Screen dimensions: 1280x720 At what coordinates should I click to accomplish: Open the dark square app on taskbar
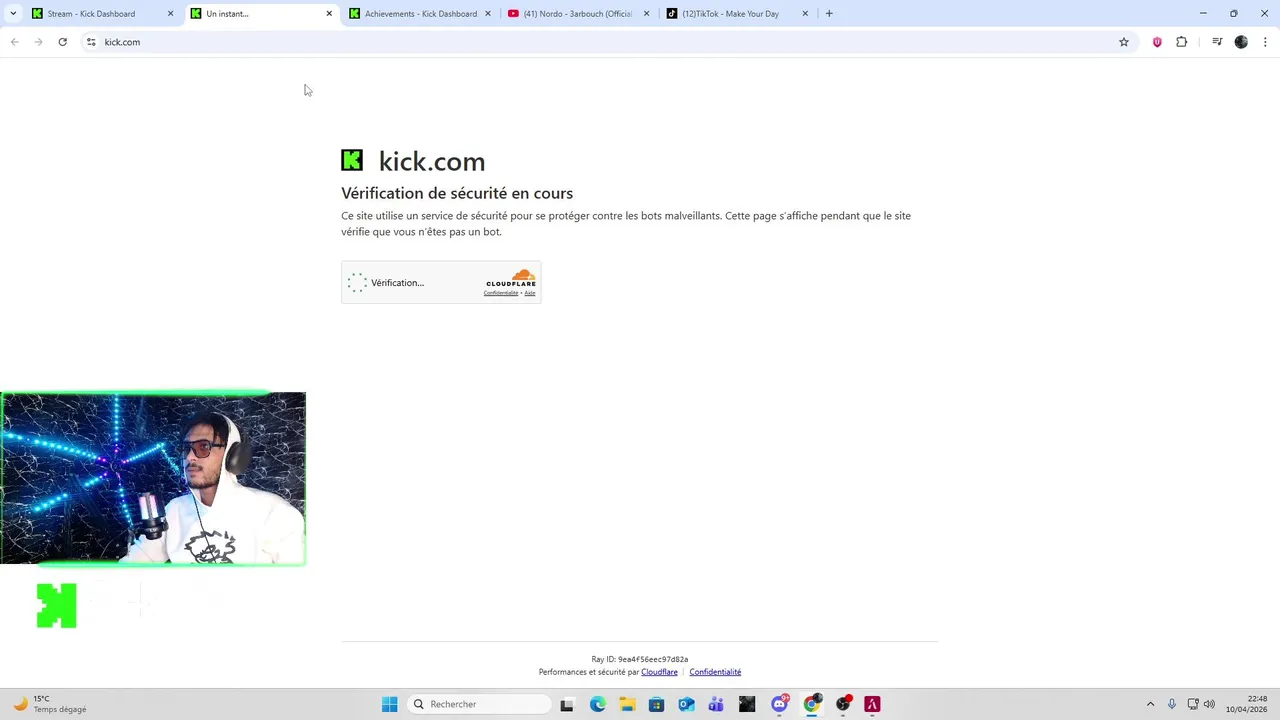[747, 704]
